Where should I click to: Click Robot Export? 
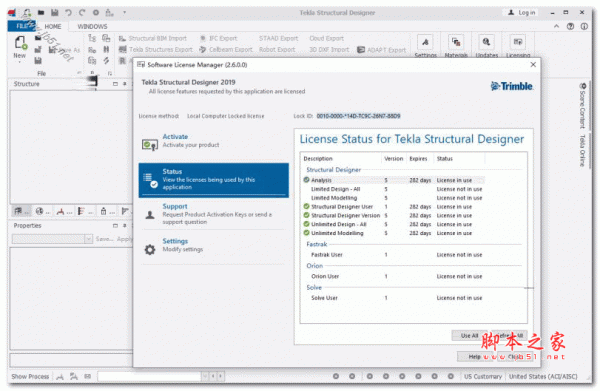click(277, 50)
